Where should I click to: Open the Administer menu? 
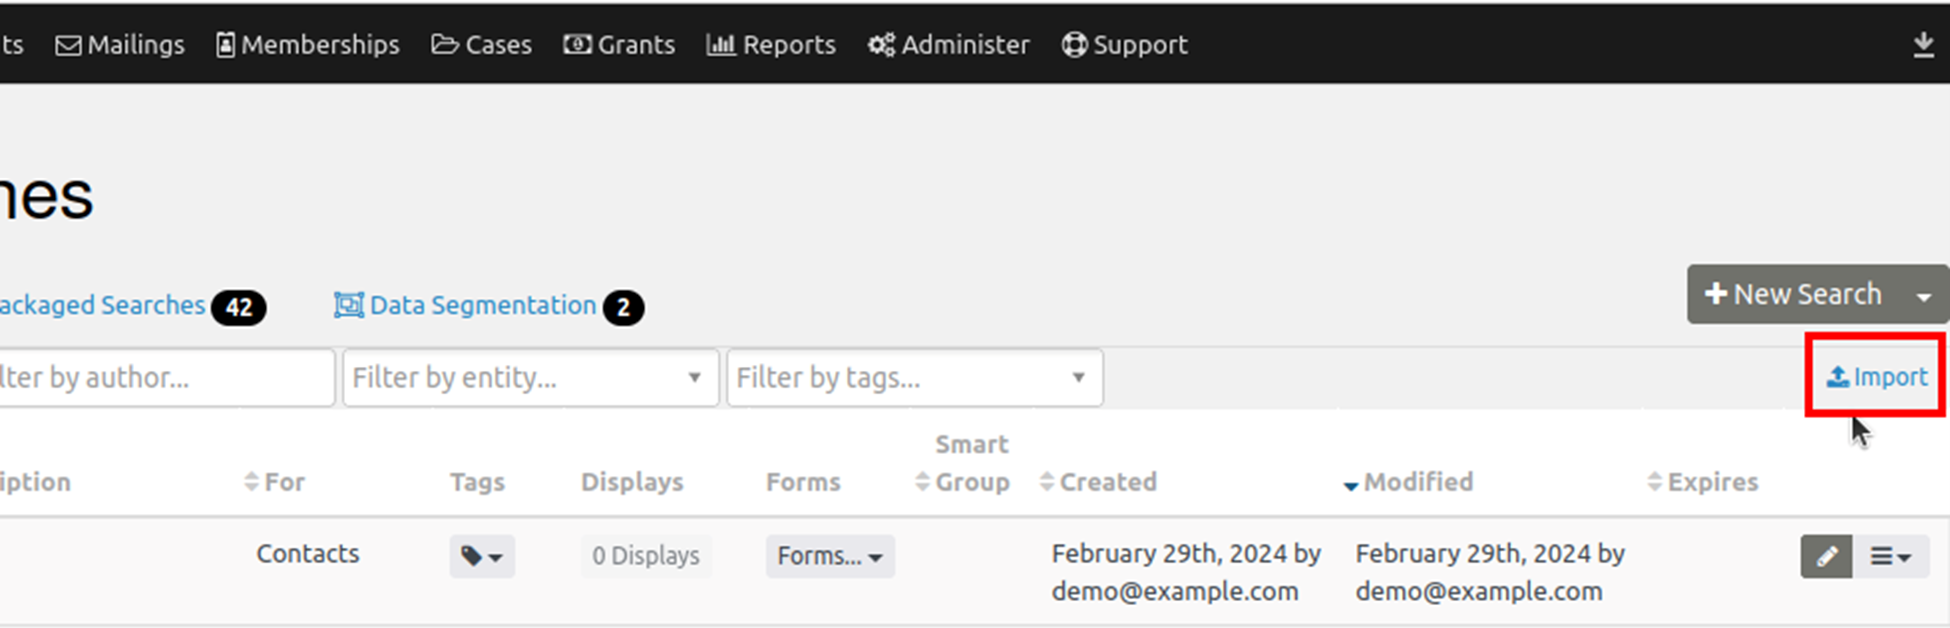click(948, 45)
